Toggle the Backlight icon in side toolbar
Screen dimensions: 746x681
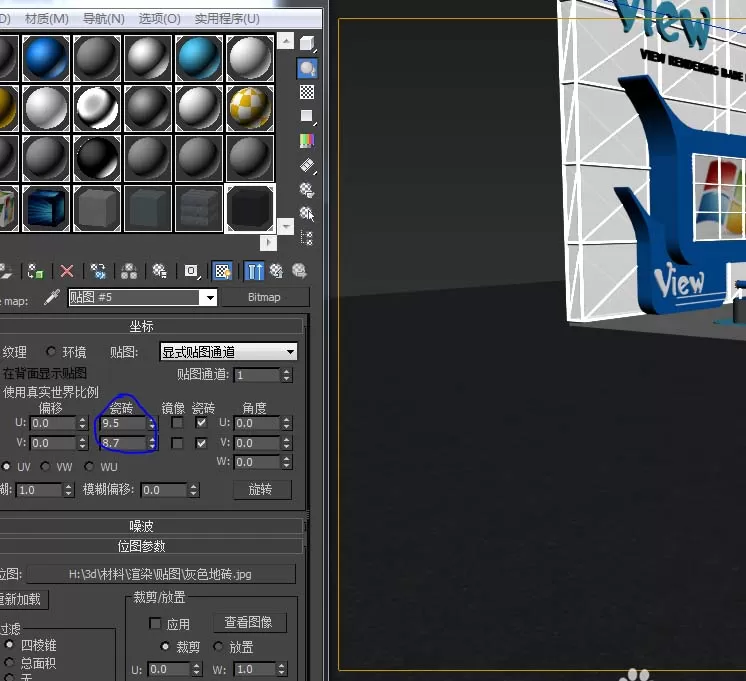click(307, 68)
